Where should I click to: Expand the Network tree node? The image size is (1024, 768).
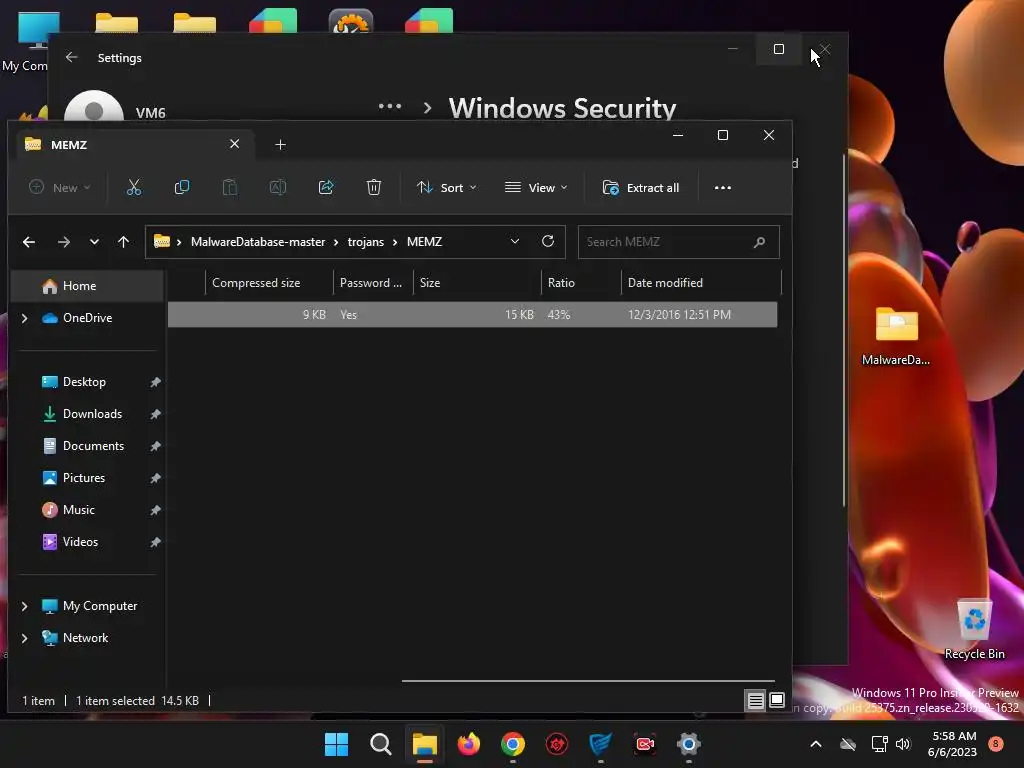tap(24, 638)
